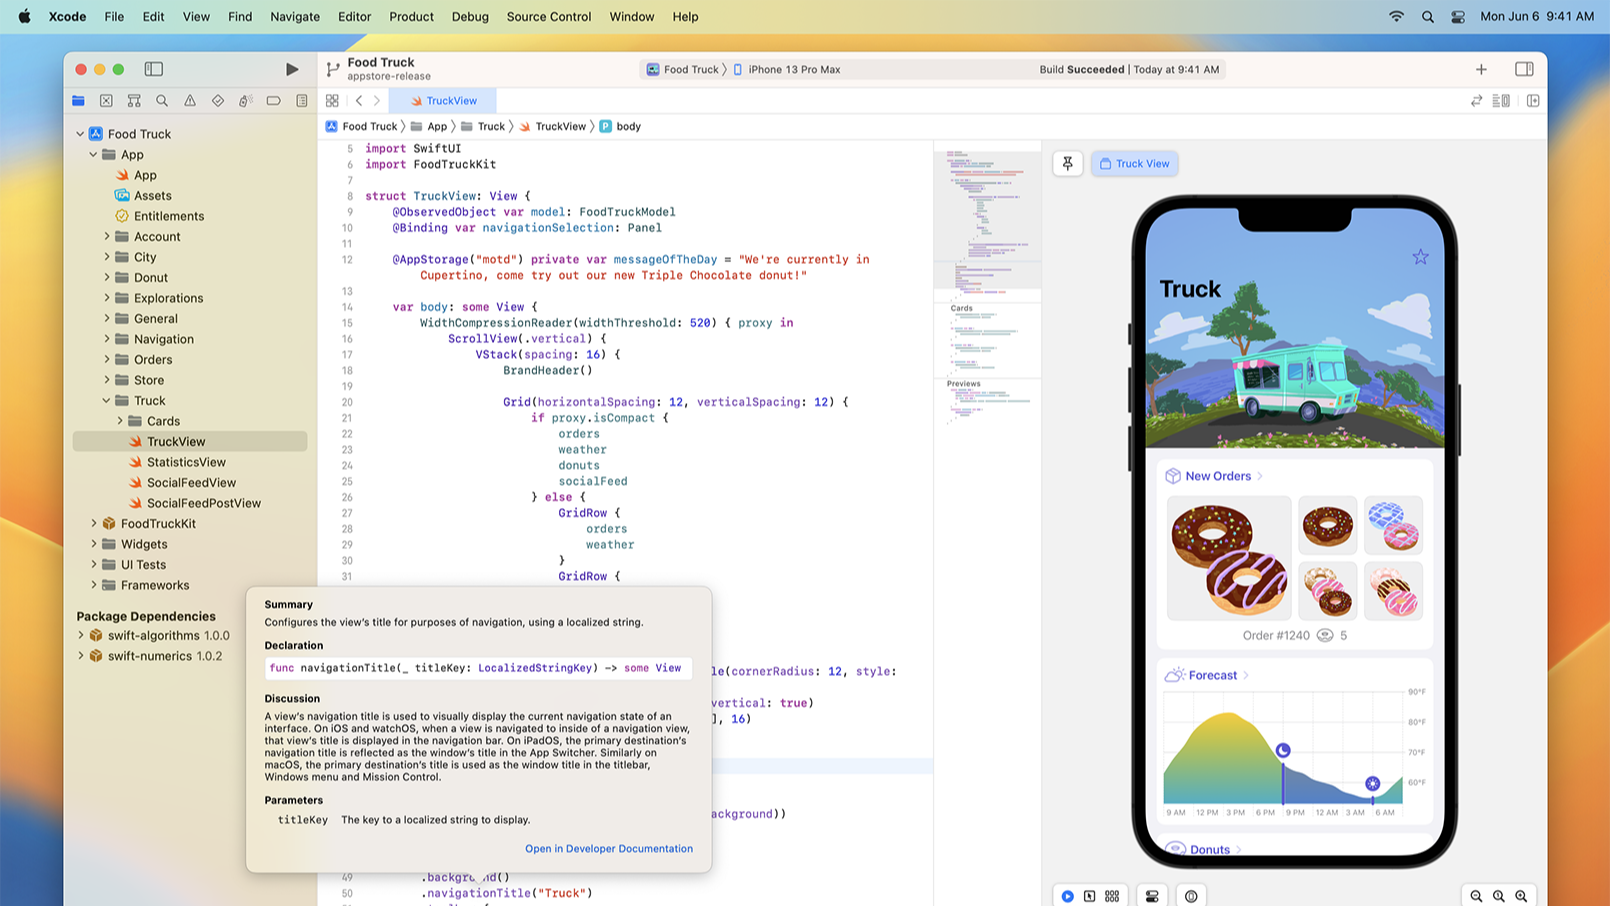
Task: Select the TruckView editor tab
Action: pos(442,101)
